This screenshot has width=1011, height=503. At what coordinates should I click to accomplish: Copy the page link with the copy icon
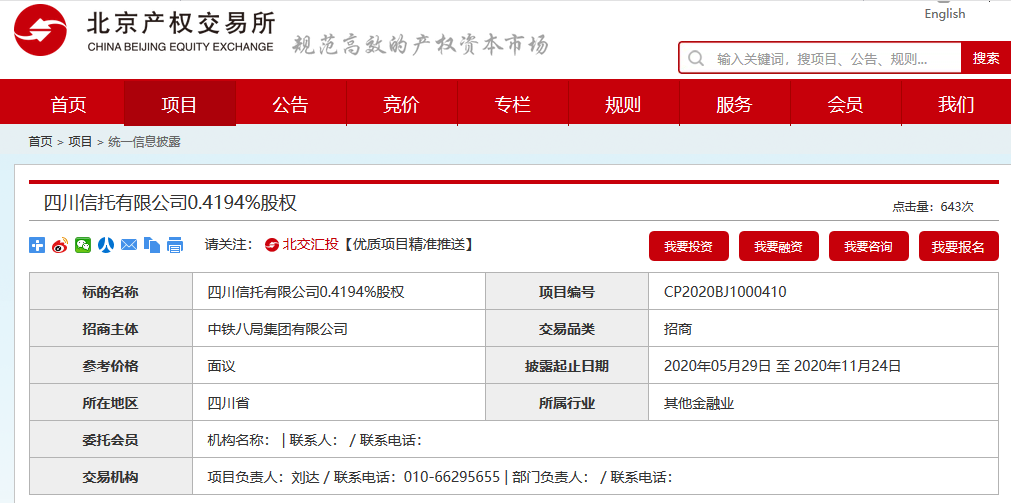point(152,245)
